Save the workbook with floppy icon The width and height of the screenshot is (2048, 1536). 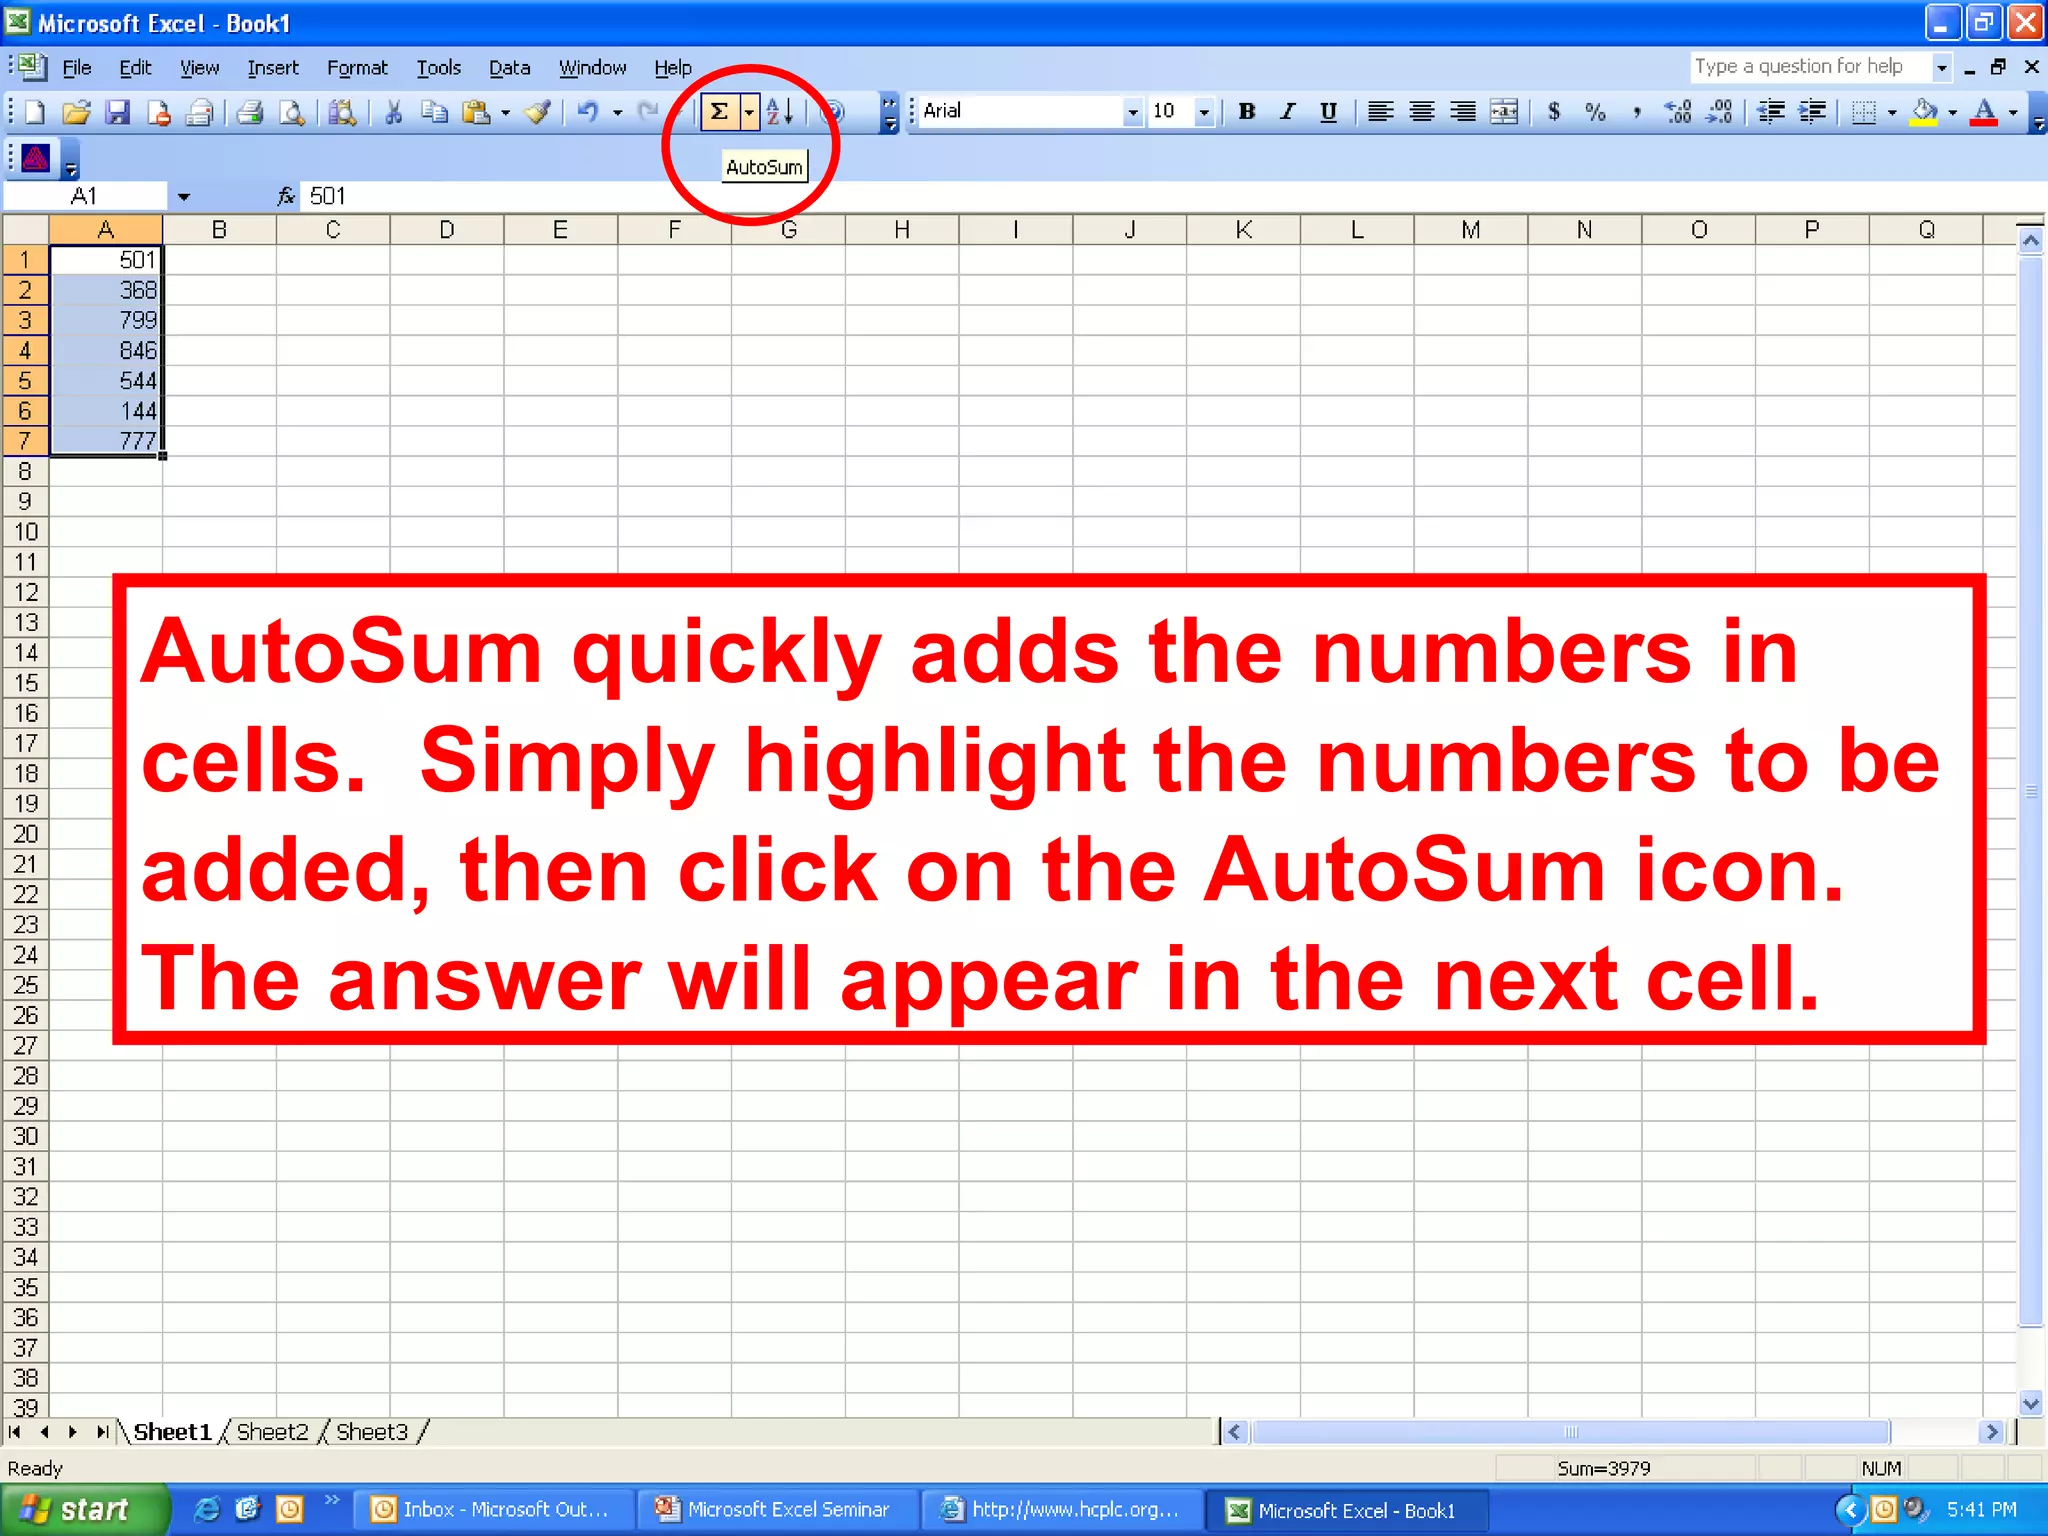[x=118, y=112]
